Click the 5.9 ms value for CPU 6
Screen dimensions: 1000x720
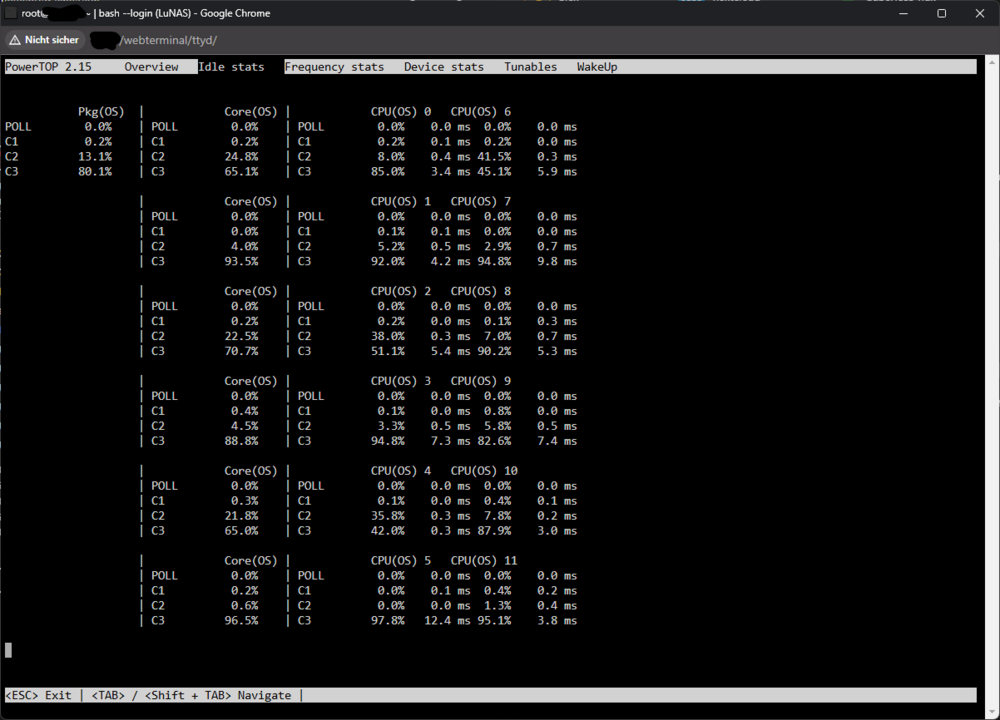557,172
